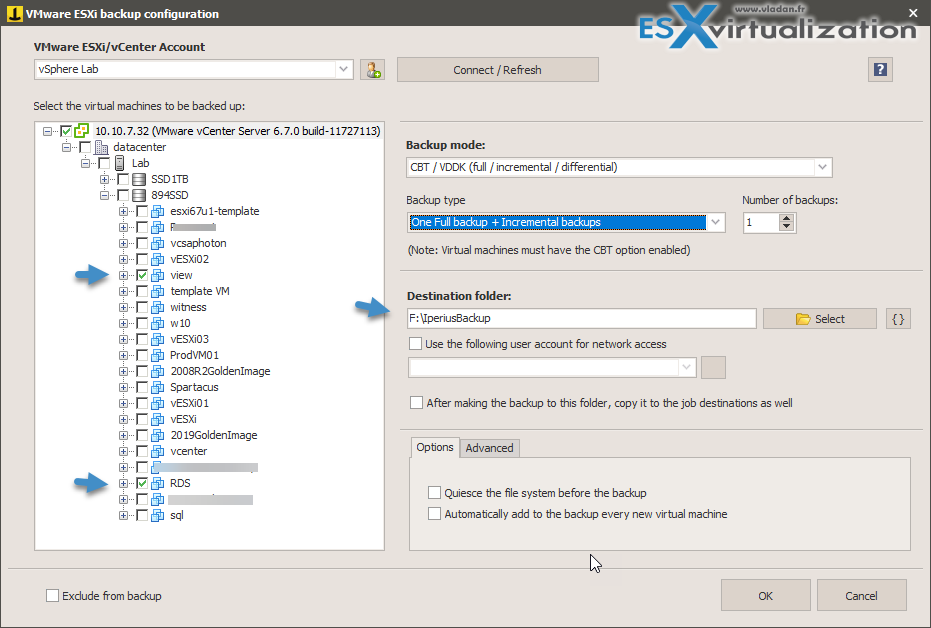Viewport: 931px width, 628px height.
Task: Close the backup configuration dialog
Action: [913, 12]
